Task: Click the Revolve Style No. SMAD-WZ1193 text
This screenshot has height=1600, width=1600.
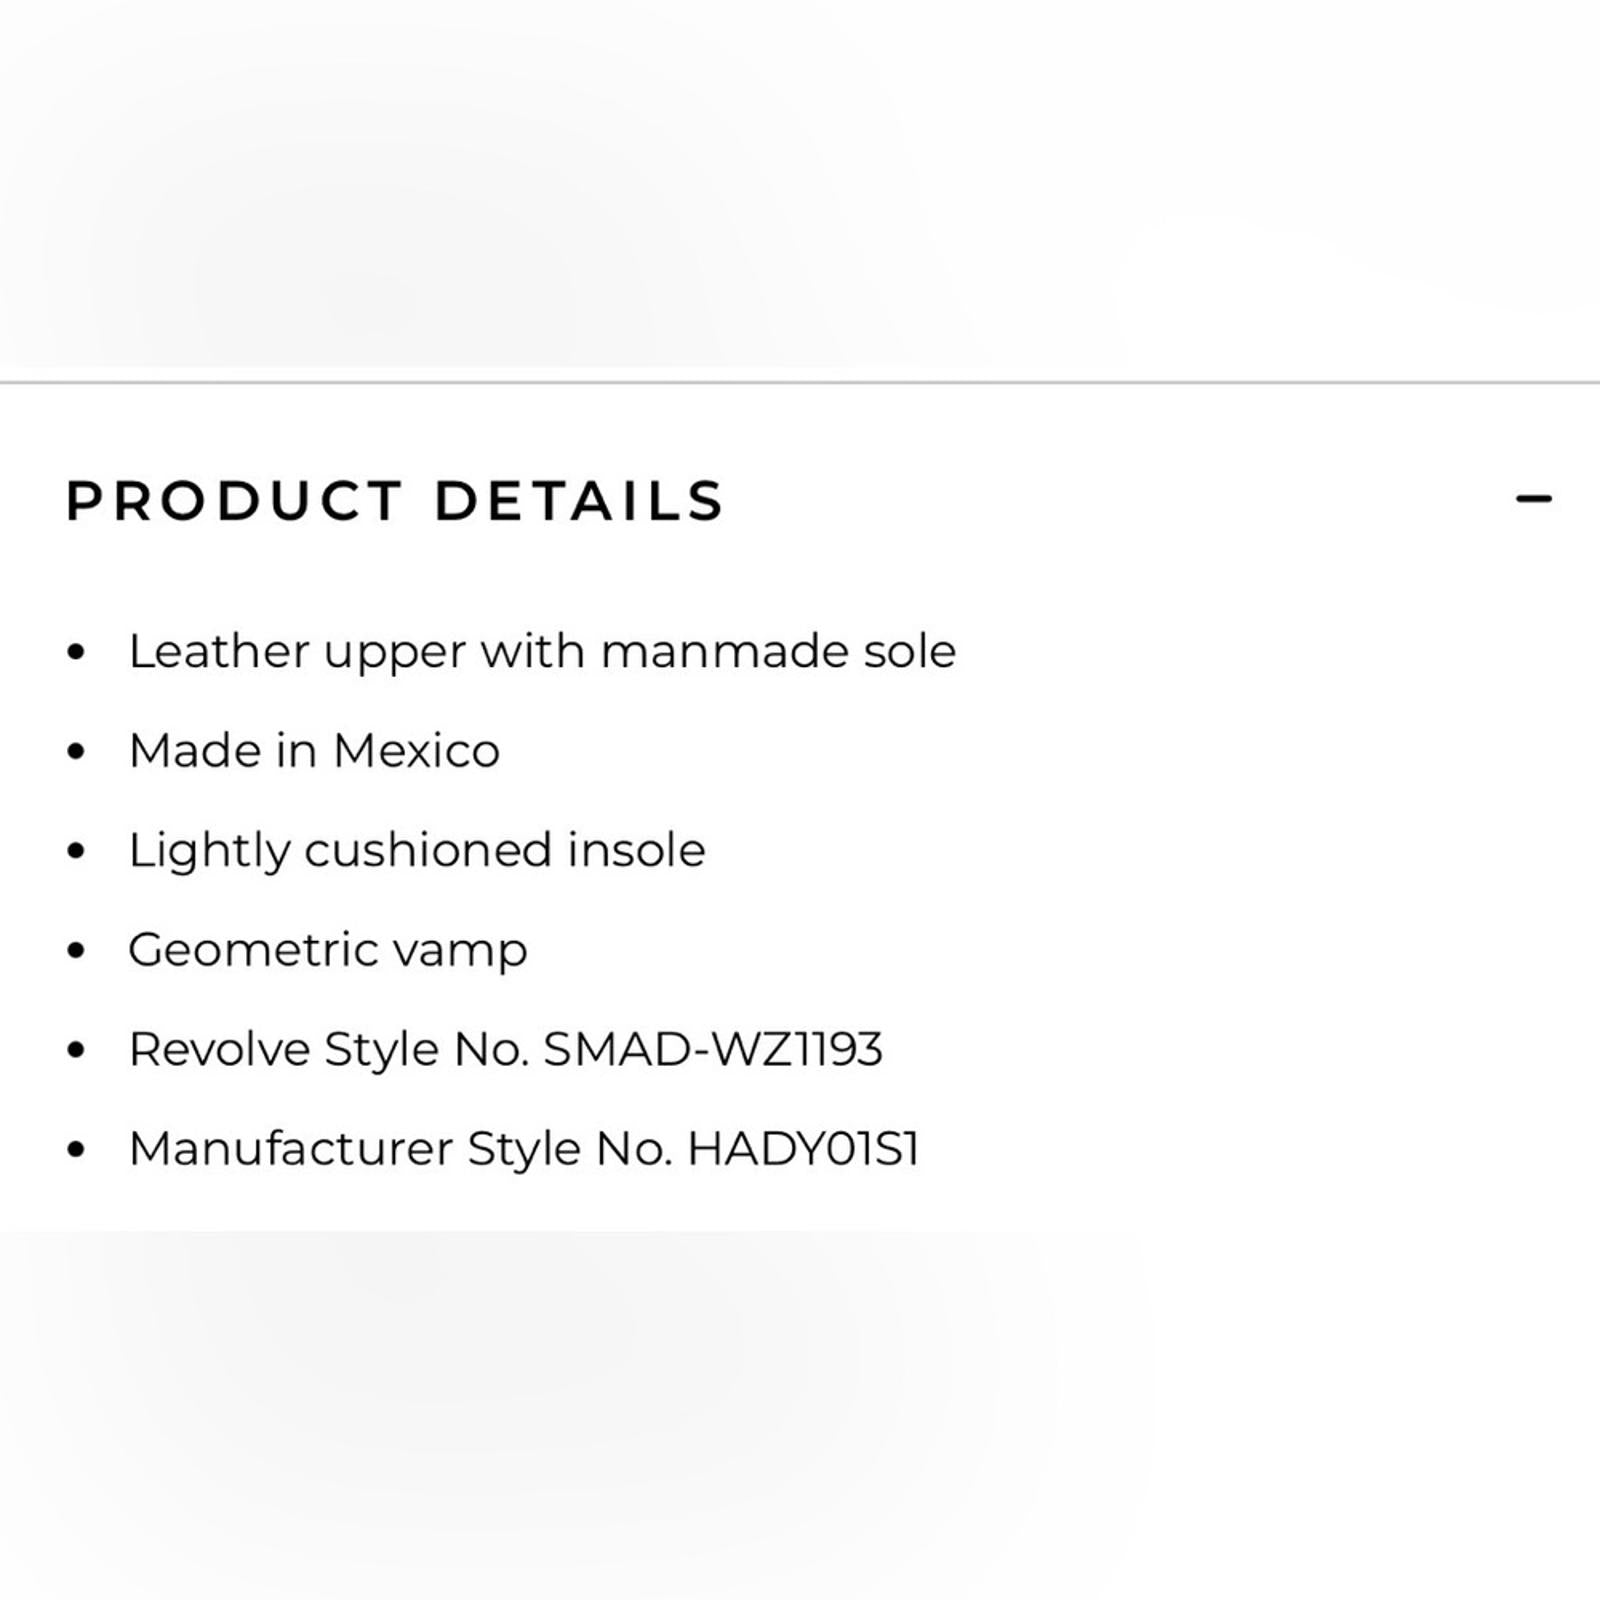Action: pos(510,1049)
